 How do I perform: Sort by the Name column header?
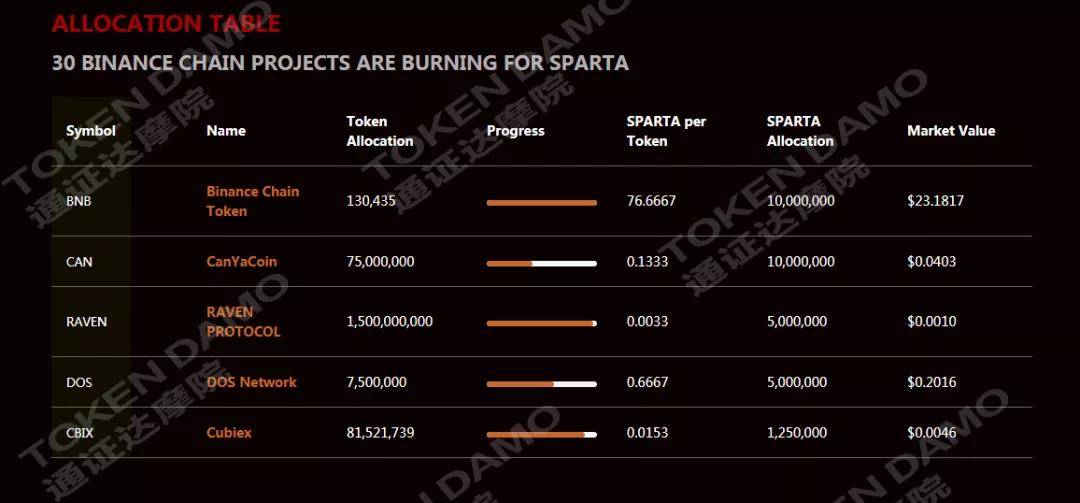226,131
